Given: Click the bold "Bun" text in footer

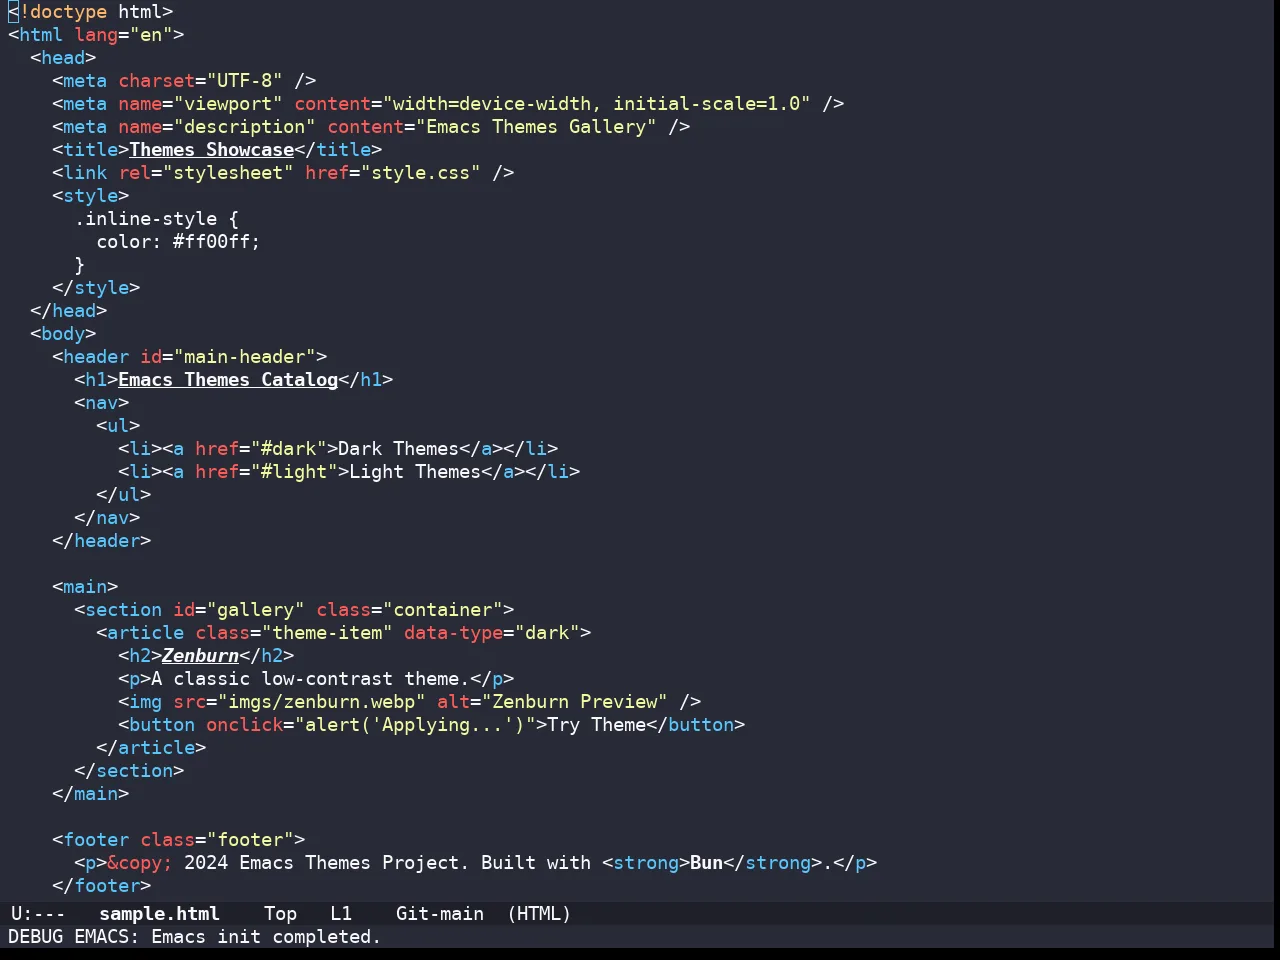Looking at the screenshot, I should [x=706, y=863].
